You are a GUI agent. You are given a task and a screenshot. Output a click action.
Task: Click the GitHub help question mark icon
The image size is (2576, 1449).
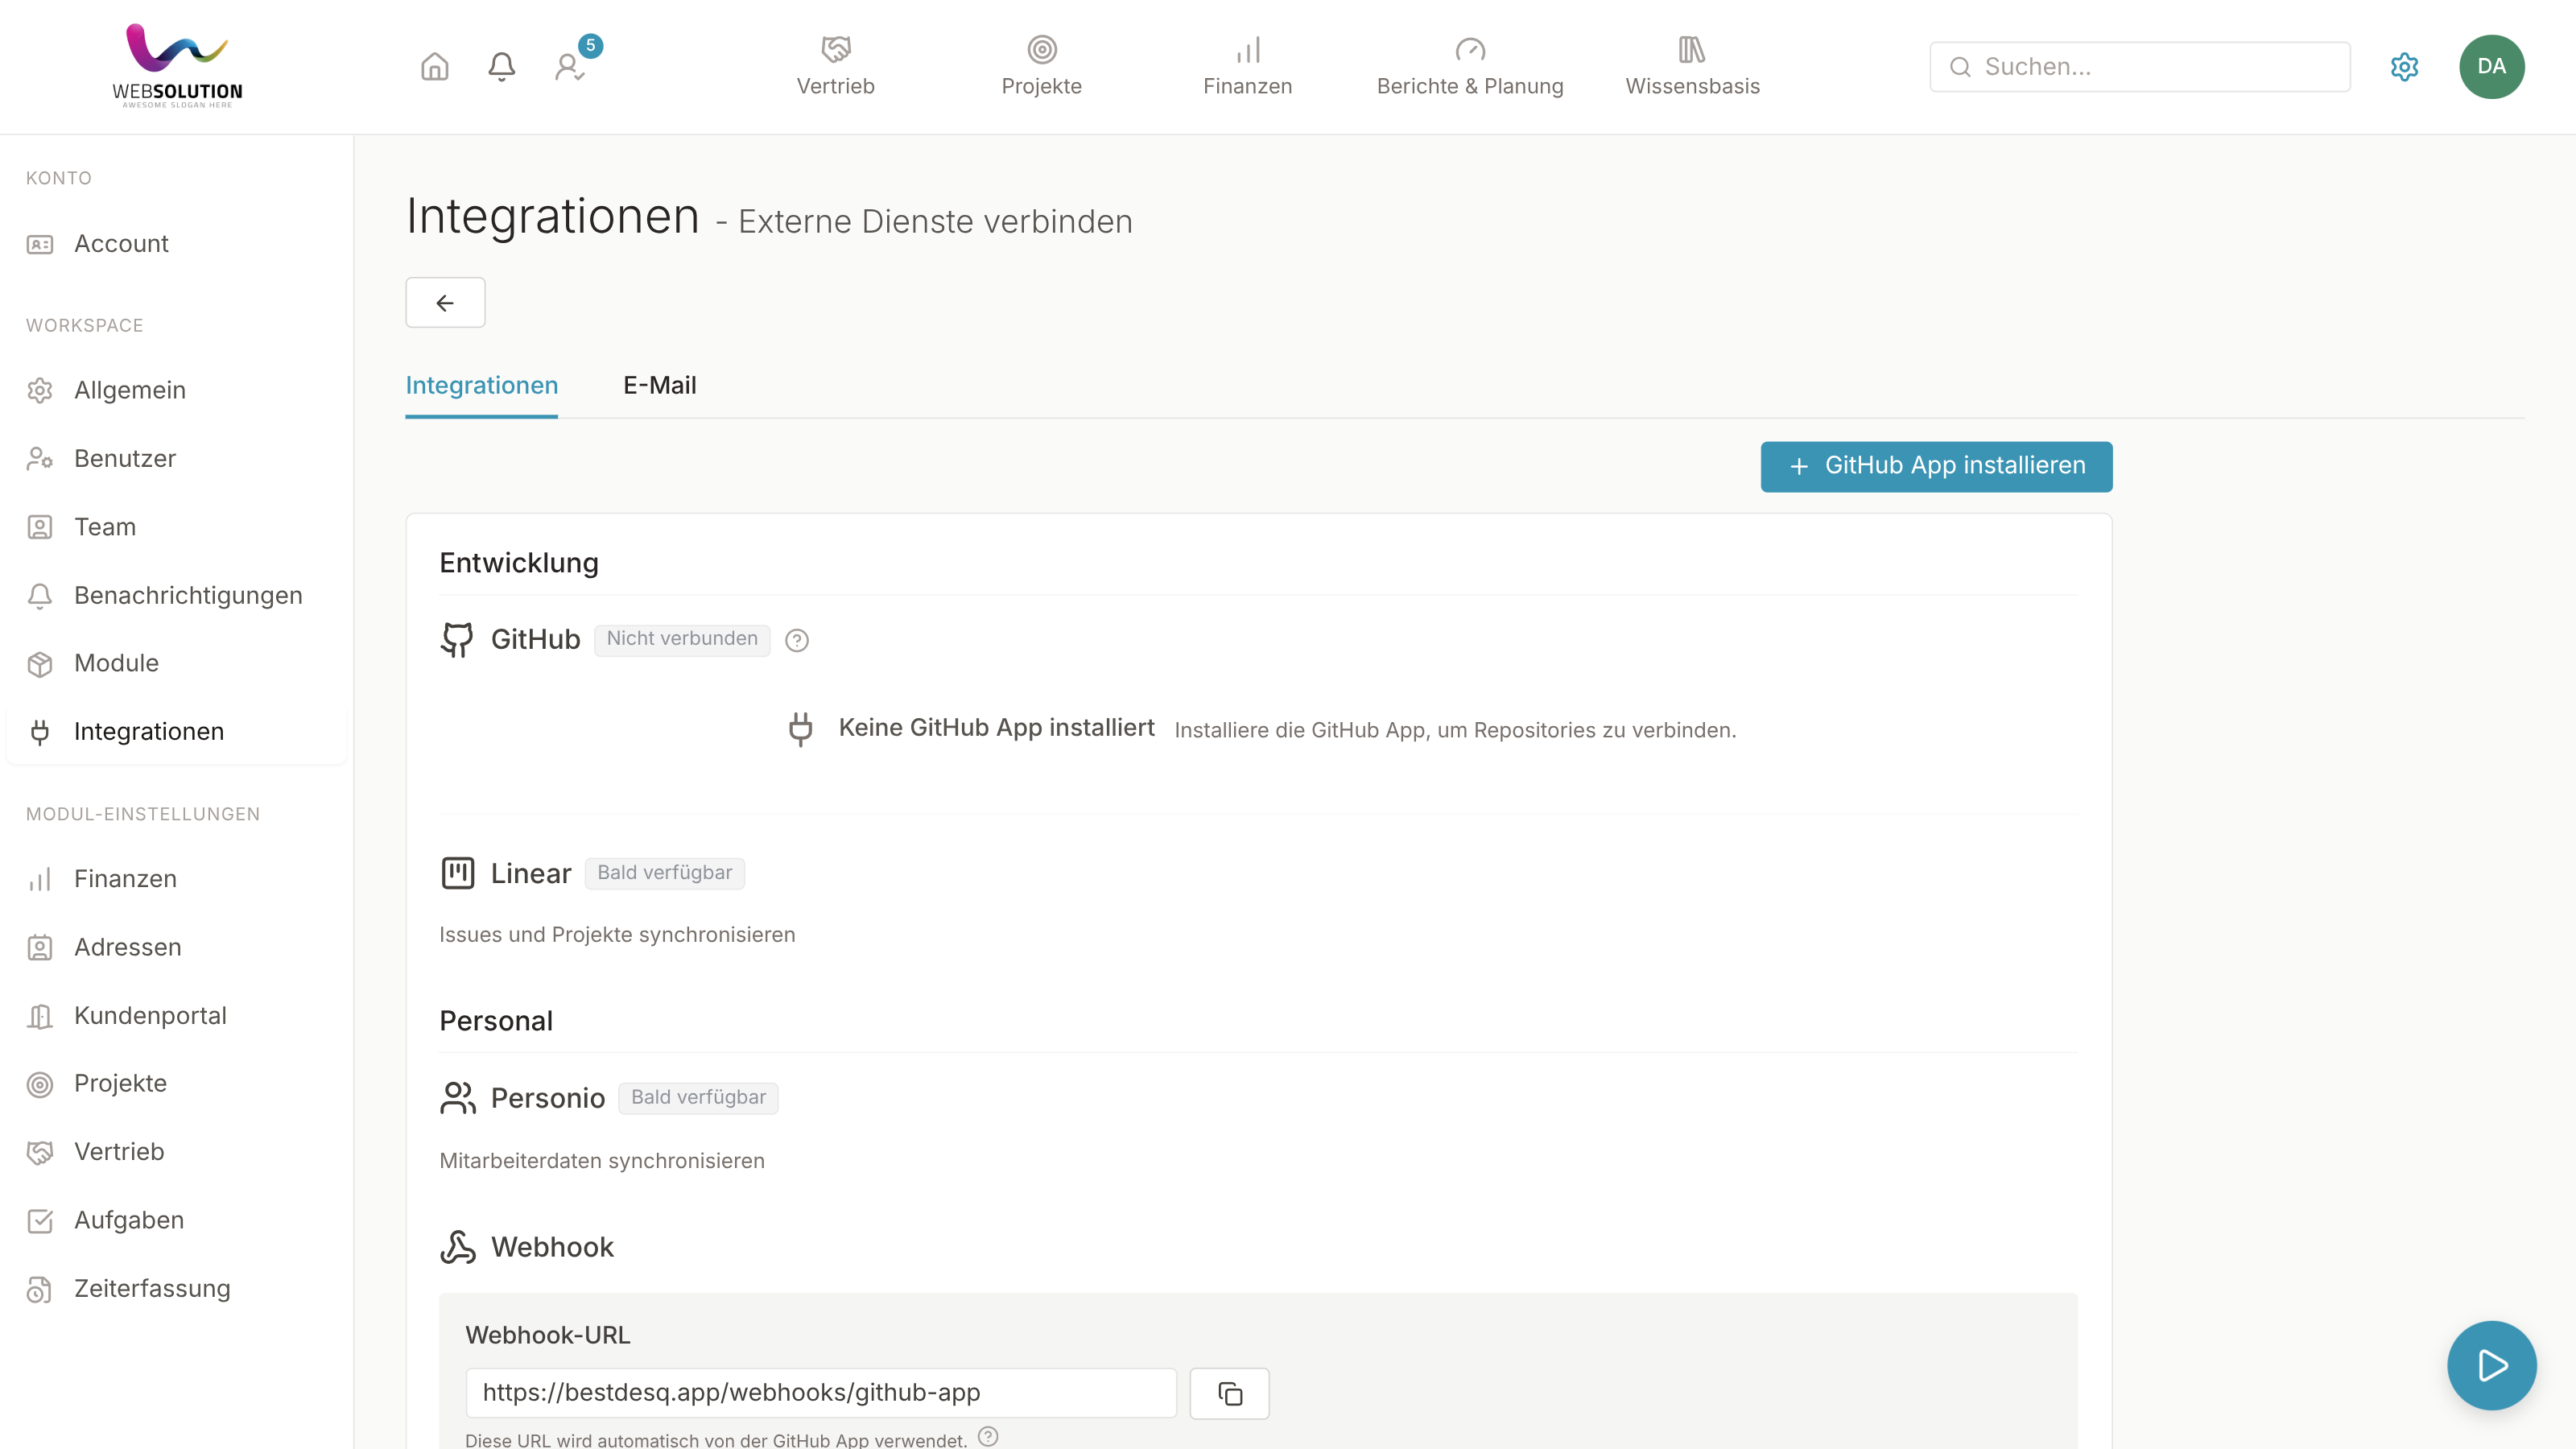tap(797, 640)
